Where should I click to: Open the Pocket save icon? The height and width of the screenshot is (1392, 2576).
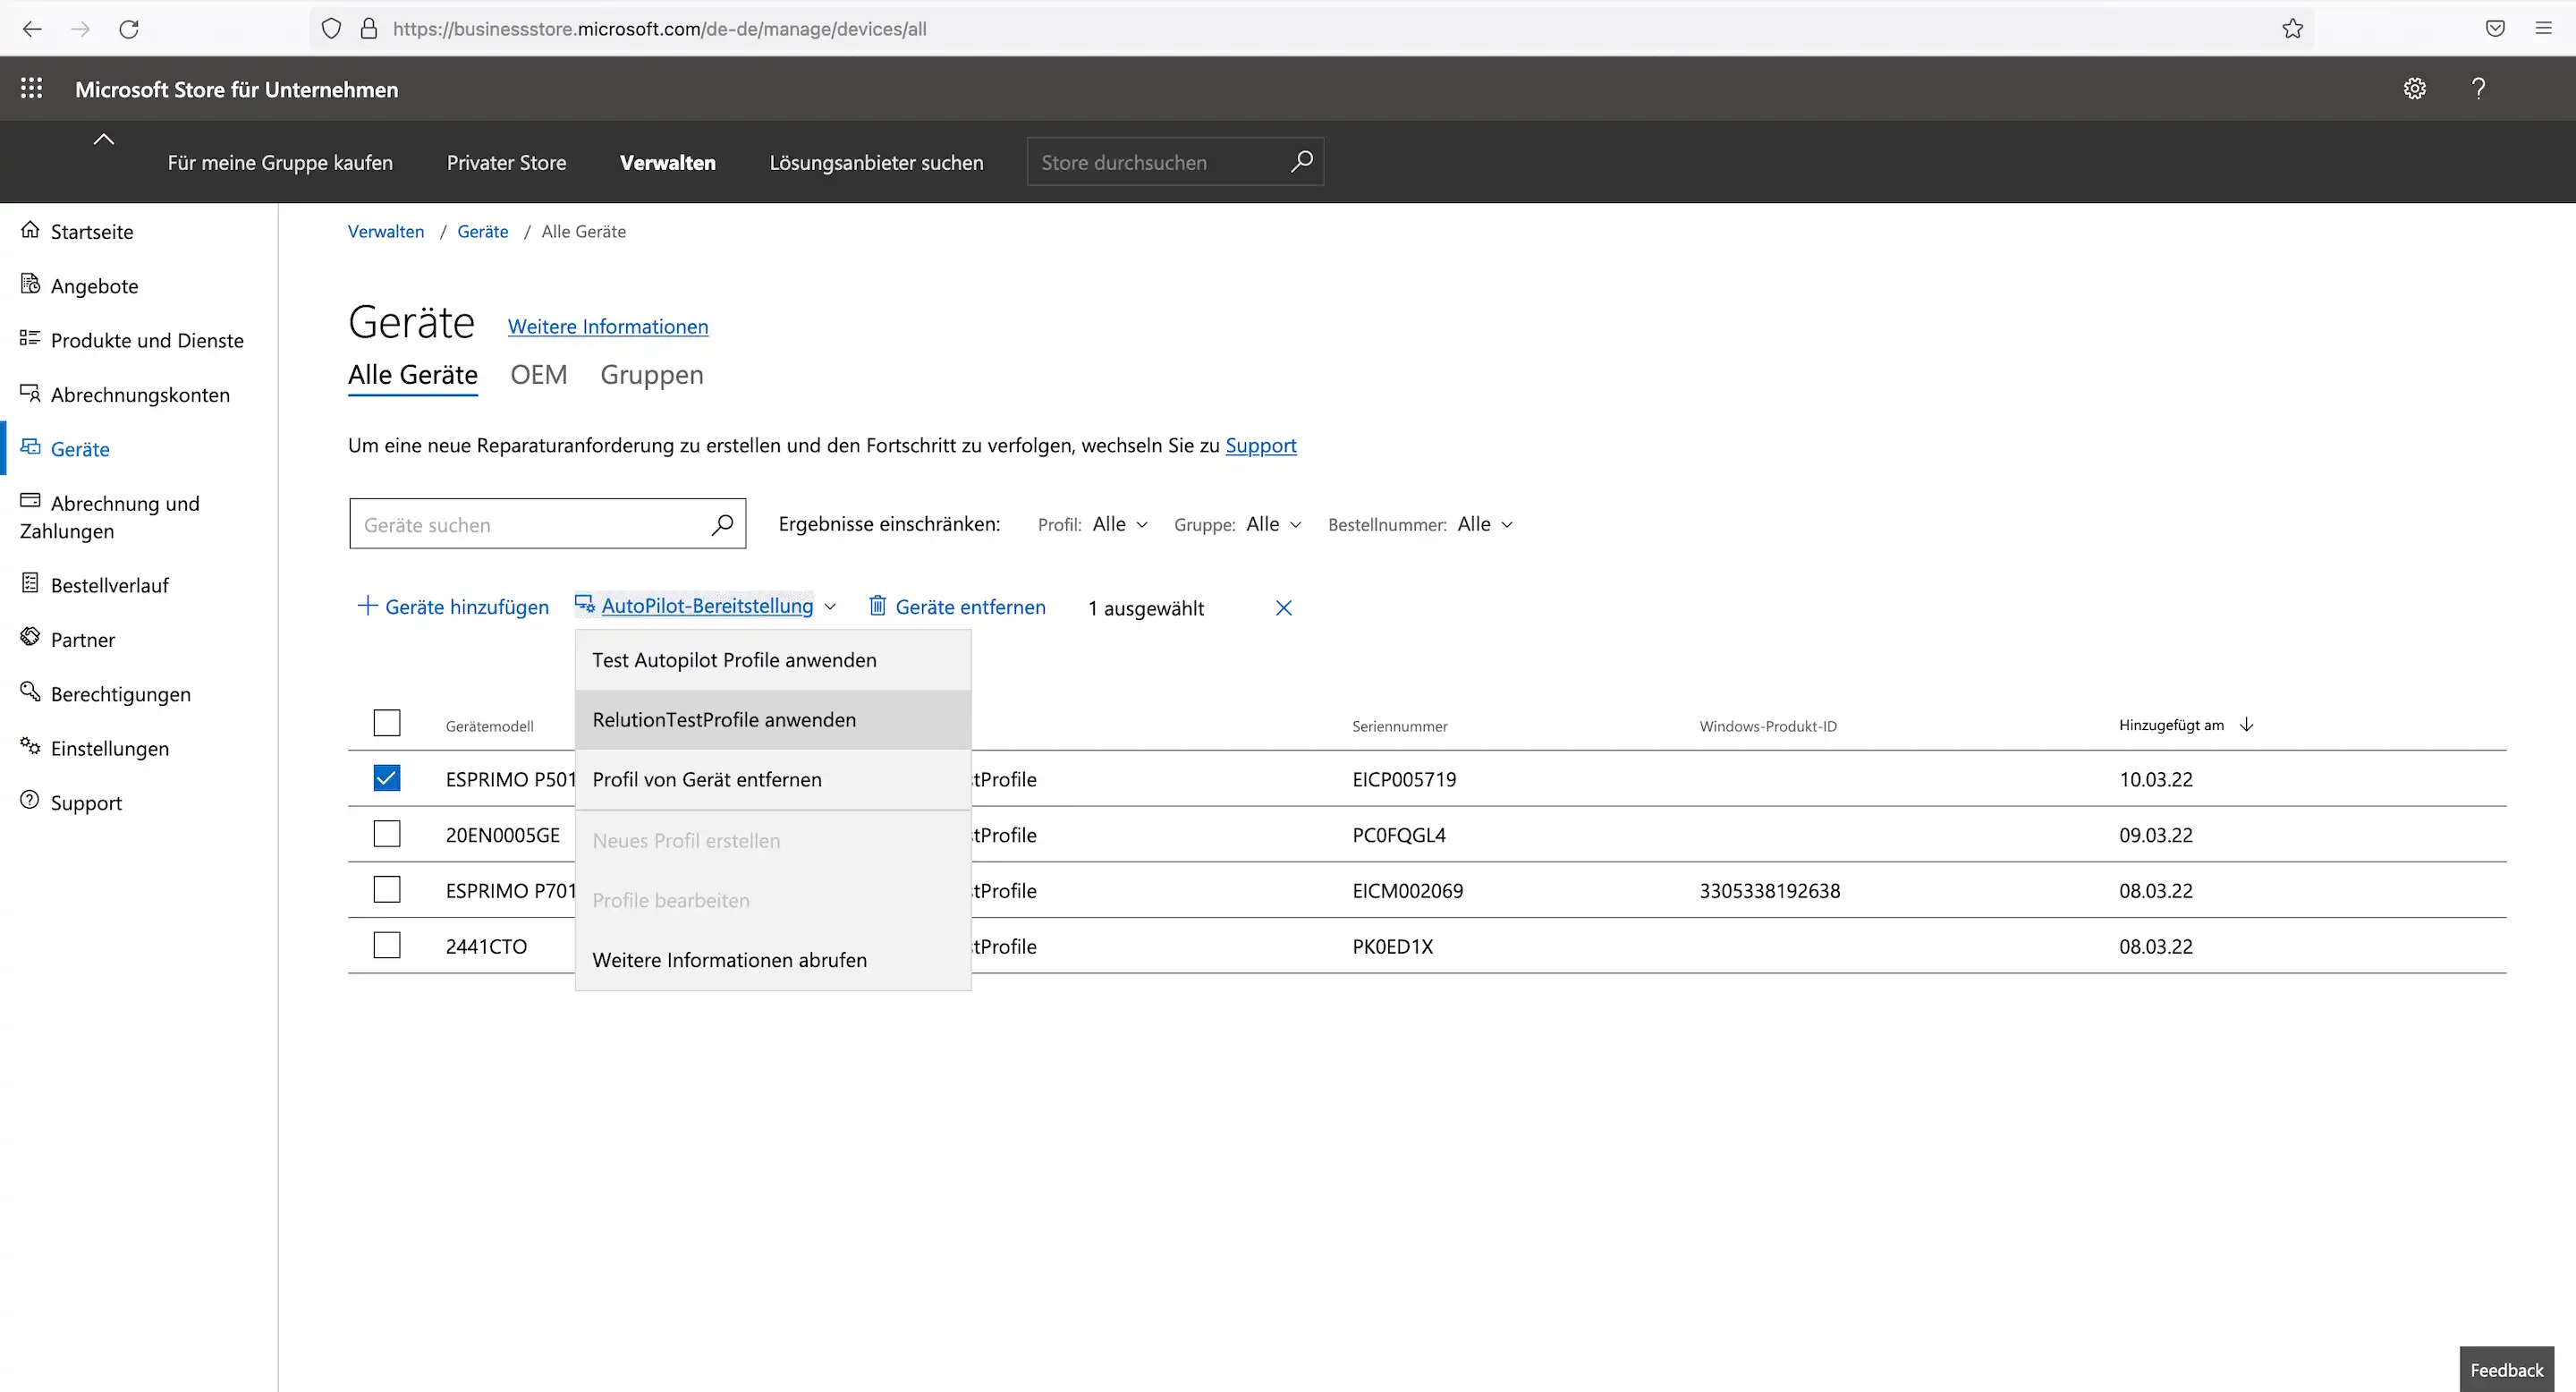pos(2495,29)
